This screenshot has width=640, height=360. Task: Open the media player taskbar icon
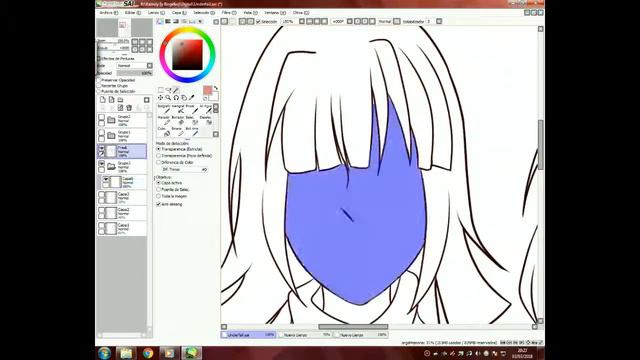169,353
